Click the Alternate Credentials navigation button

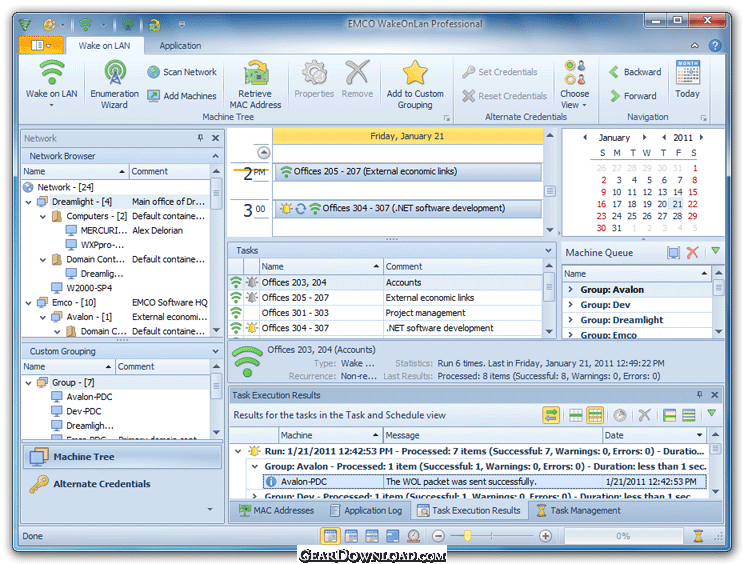coord(122,484)
